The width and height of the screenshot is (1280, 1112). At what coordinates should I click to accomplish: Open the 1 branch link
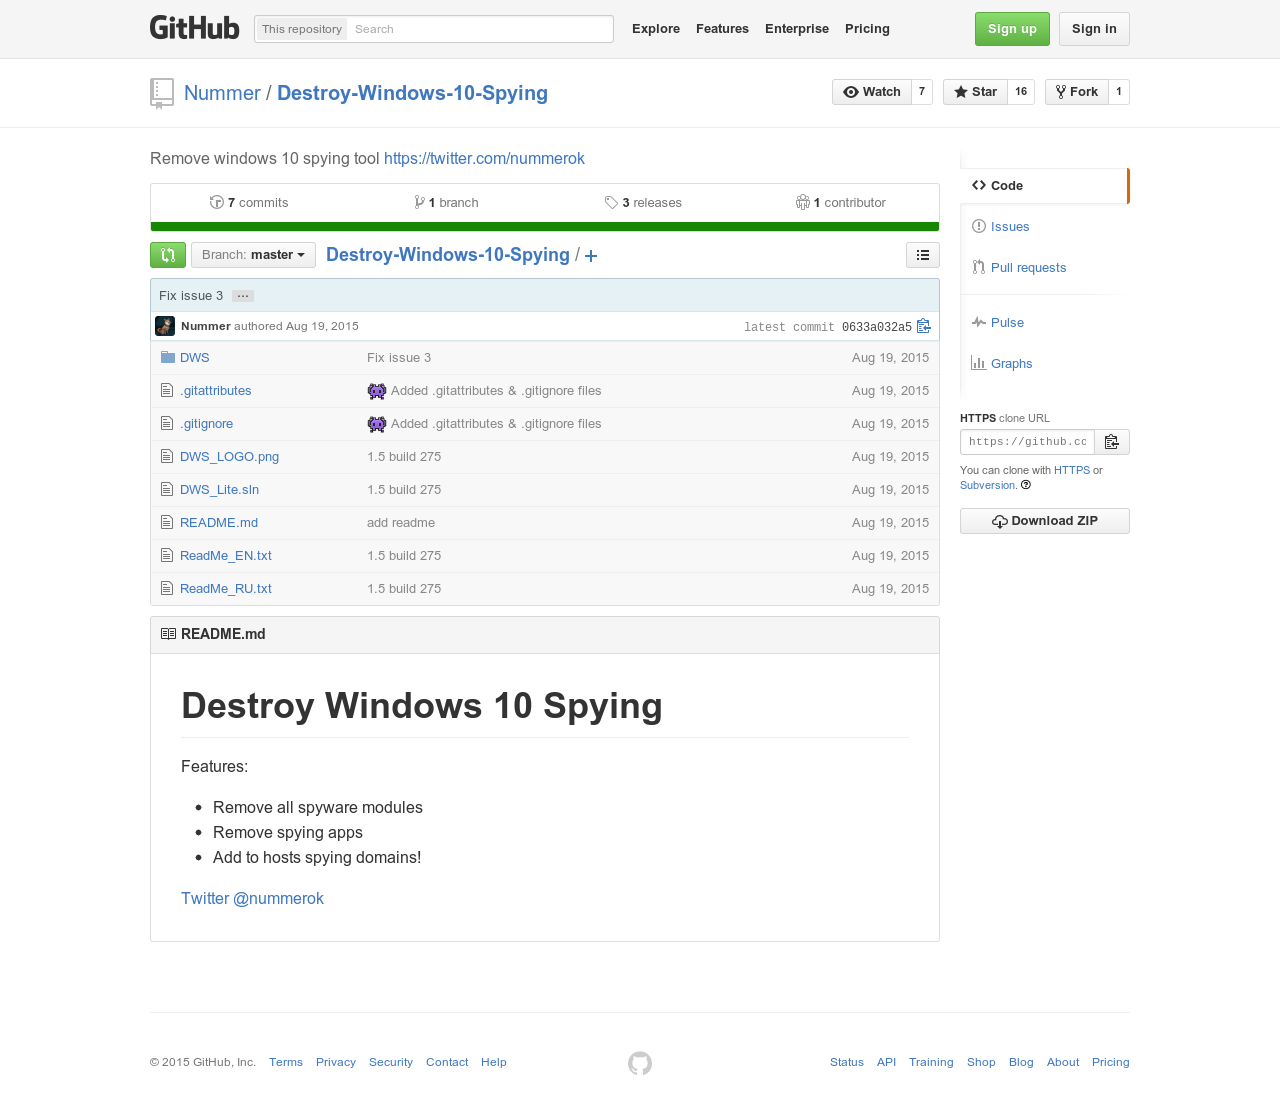point(446,203)
